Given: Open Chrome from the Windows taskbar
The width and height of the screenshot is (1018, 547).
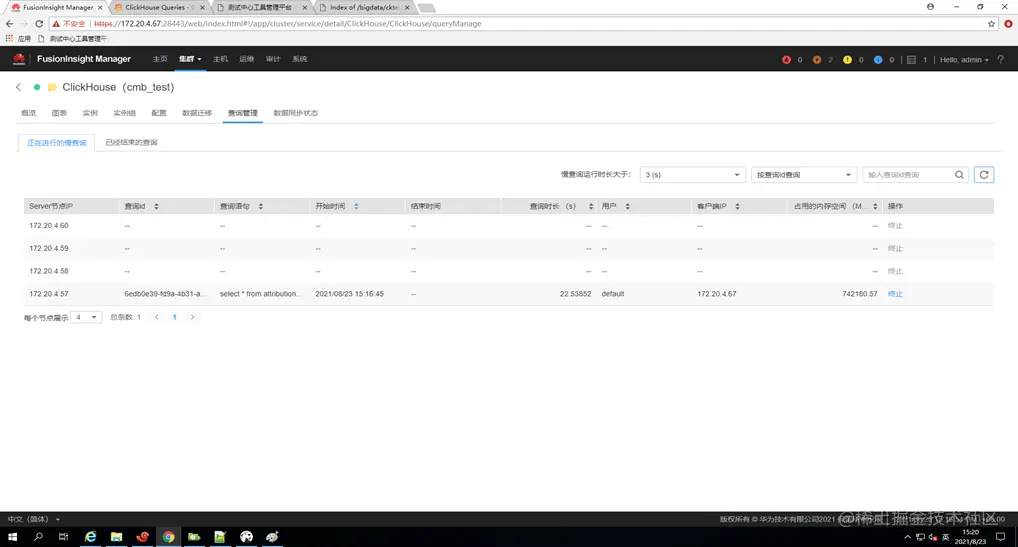Looking at the screenshot, I should coord(168,537).
